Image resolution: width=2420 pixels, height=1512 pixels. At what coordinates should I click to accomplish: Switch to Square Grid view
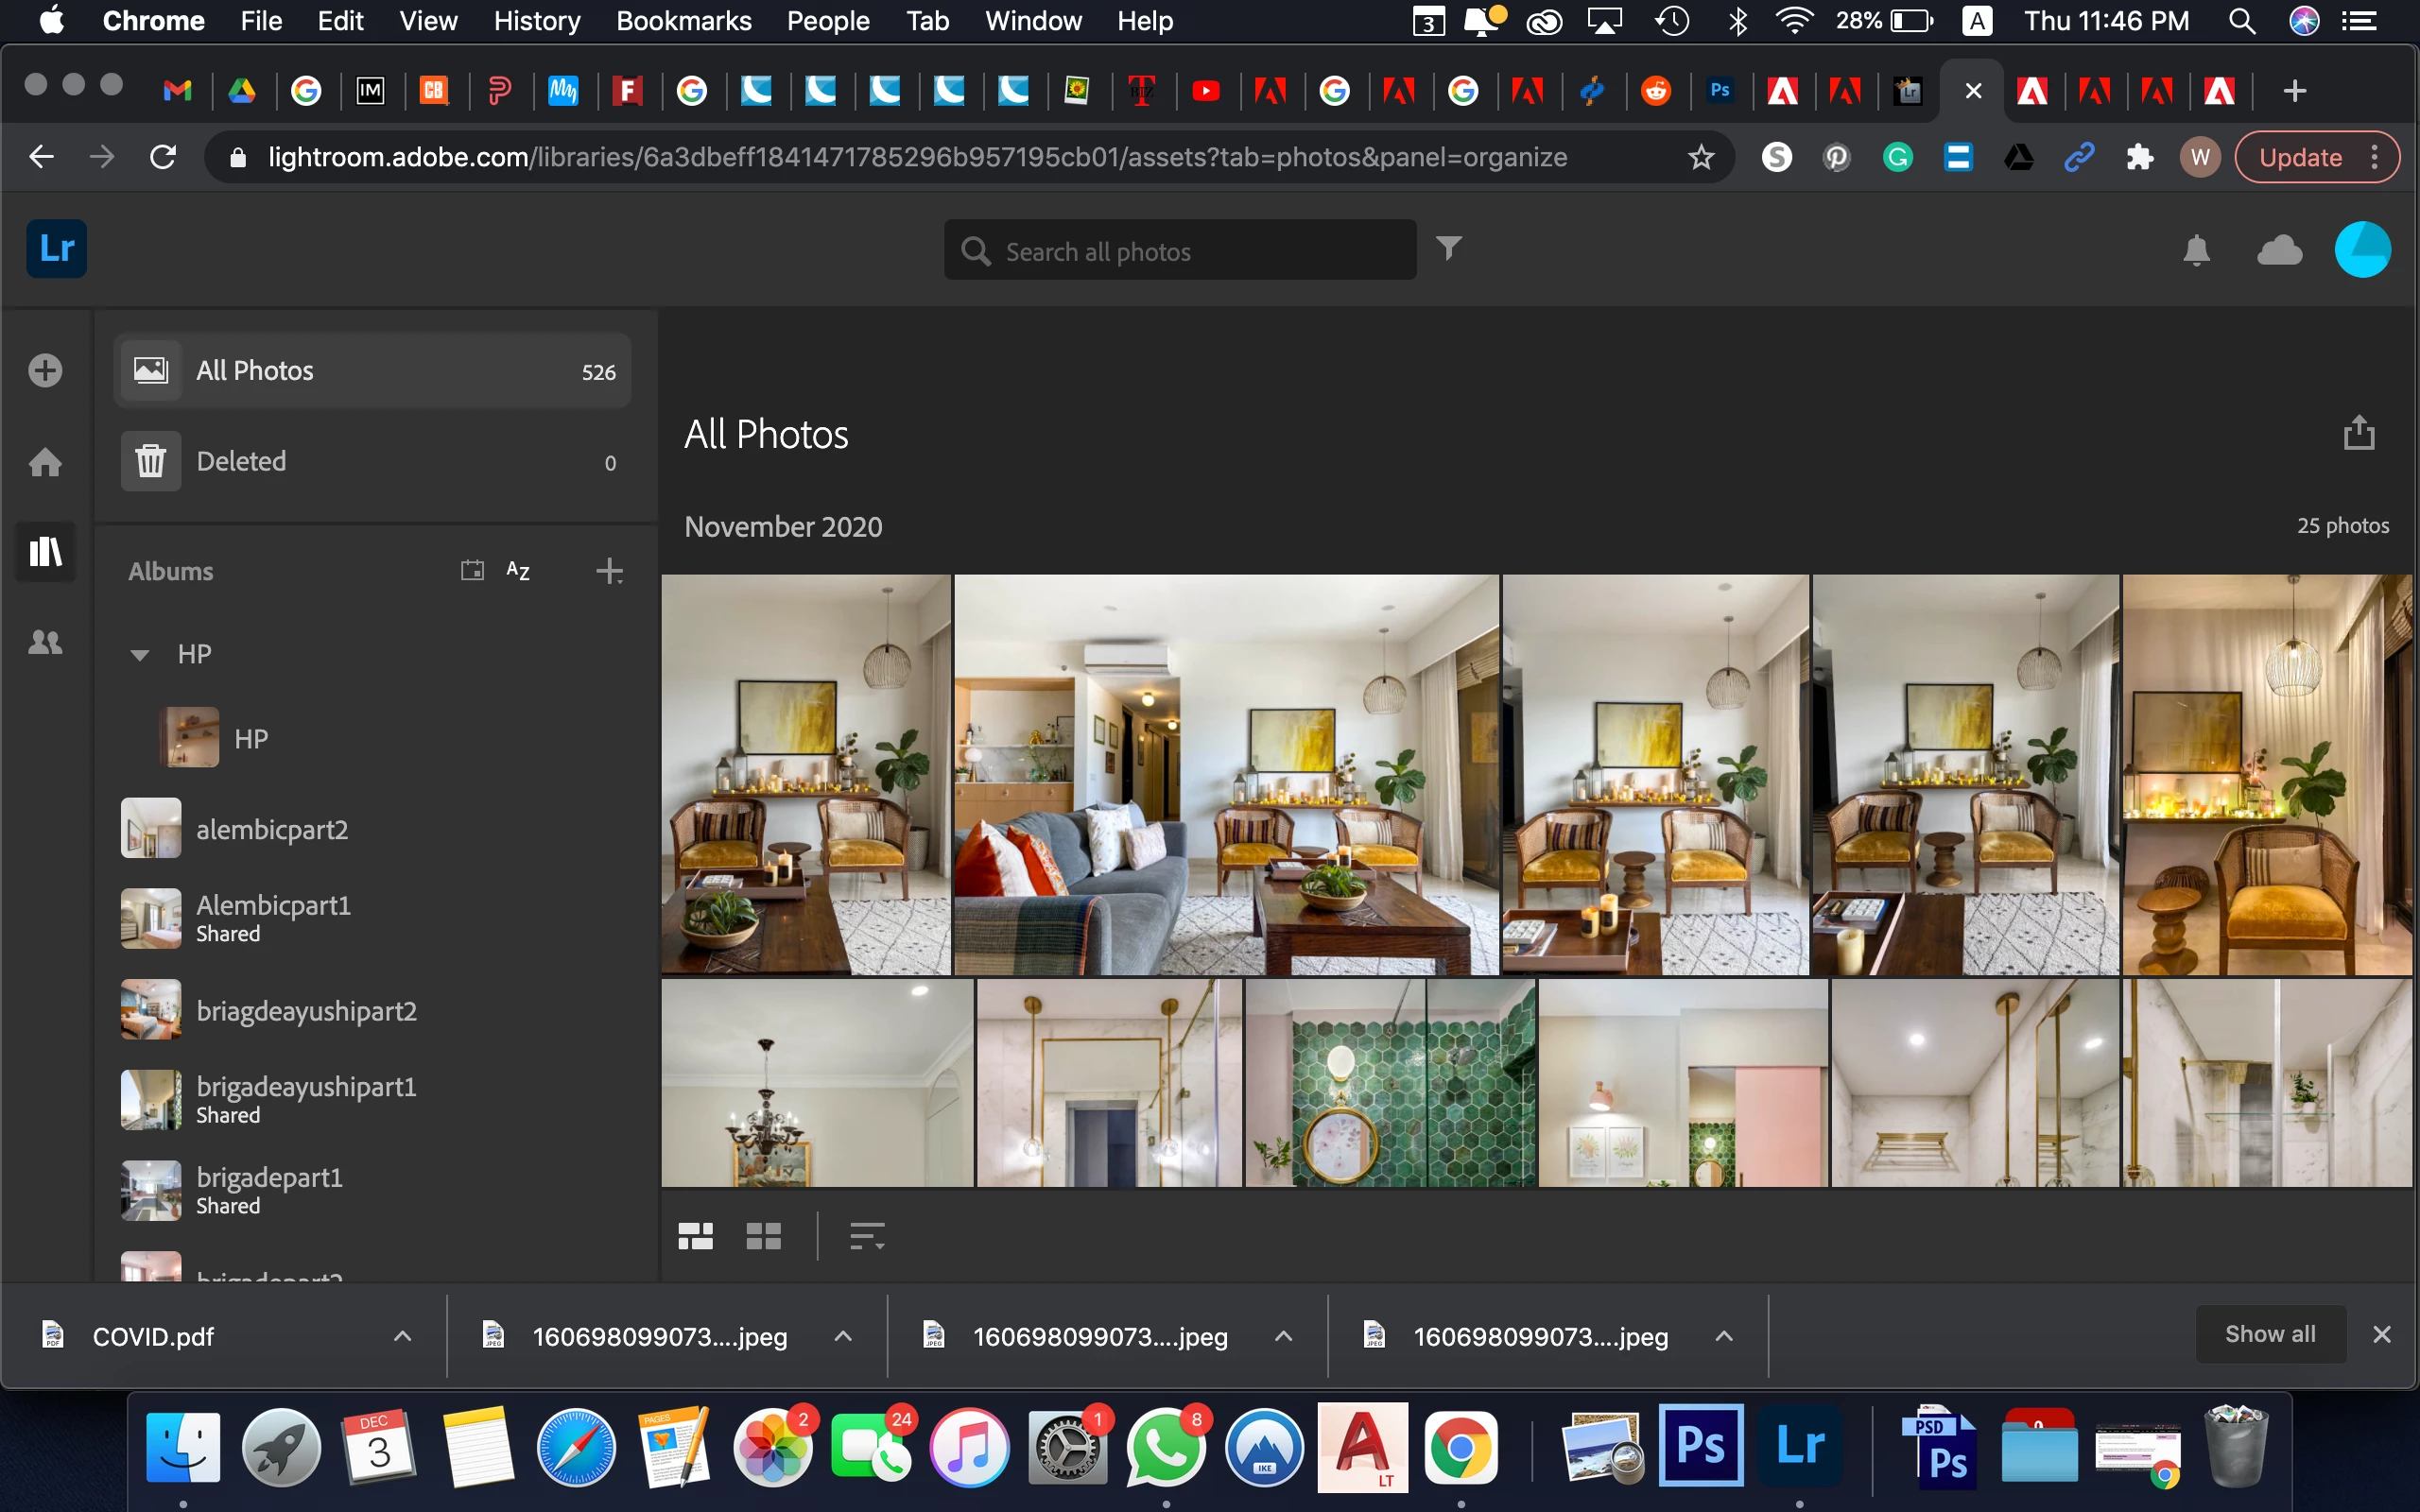(x=763, y=1236)
